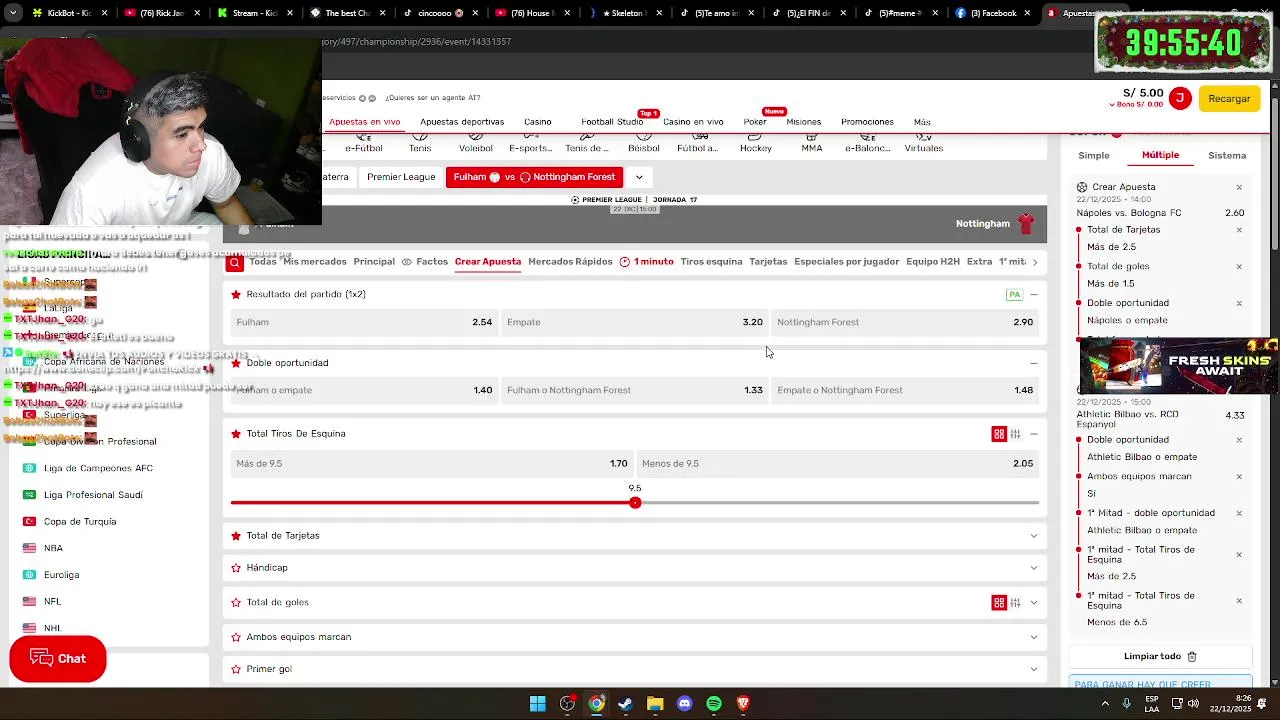Viewport: 1280px width, 720px height.
Task: Collapse the Resultado del partido market
Action: [x=1034, y=294]
